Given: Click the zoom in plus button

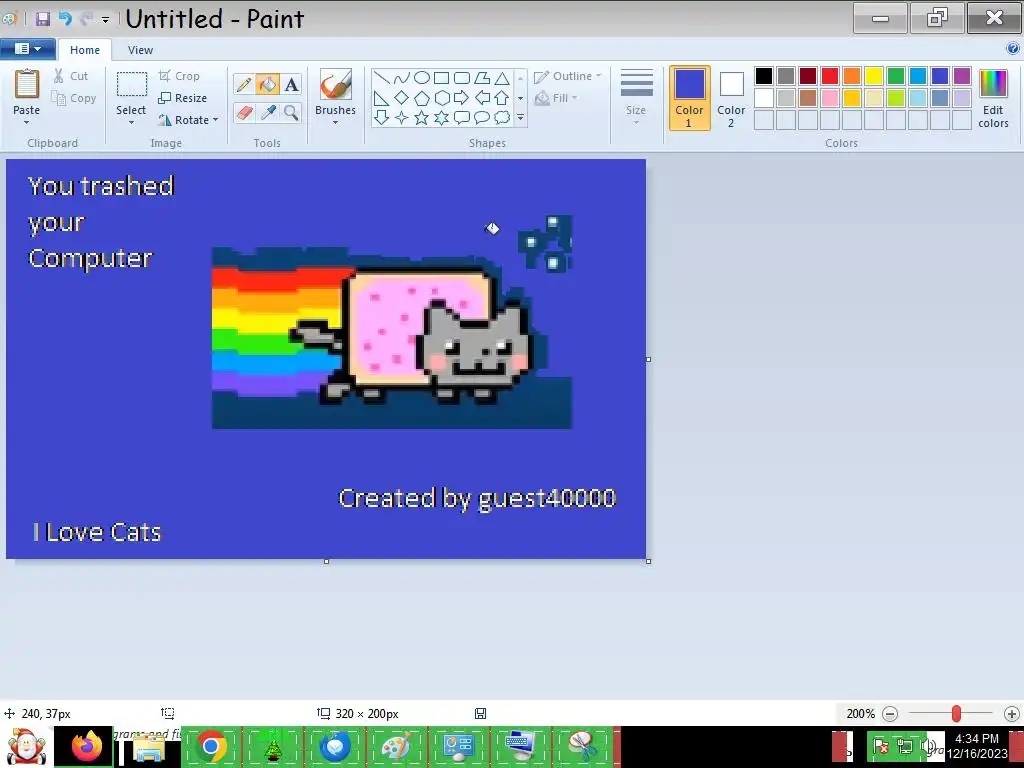Looking at the screenshot, I should [1012, 714].
